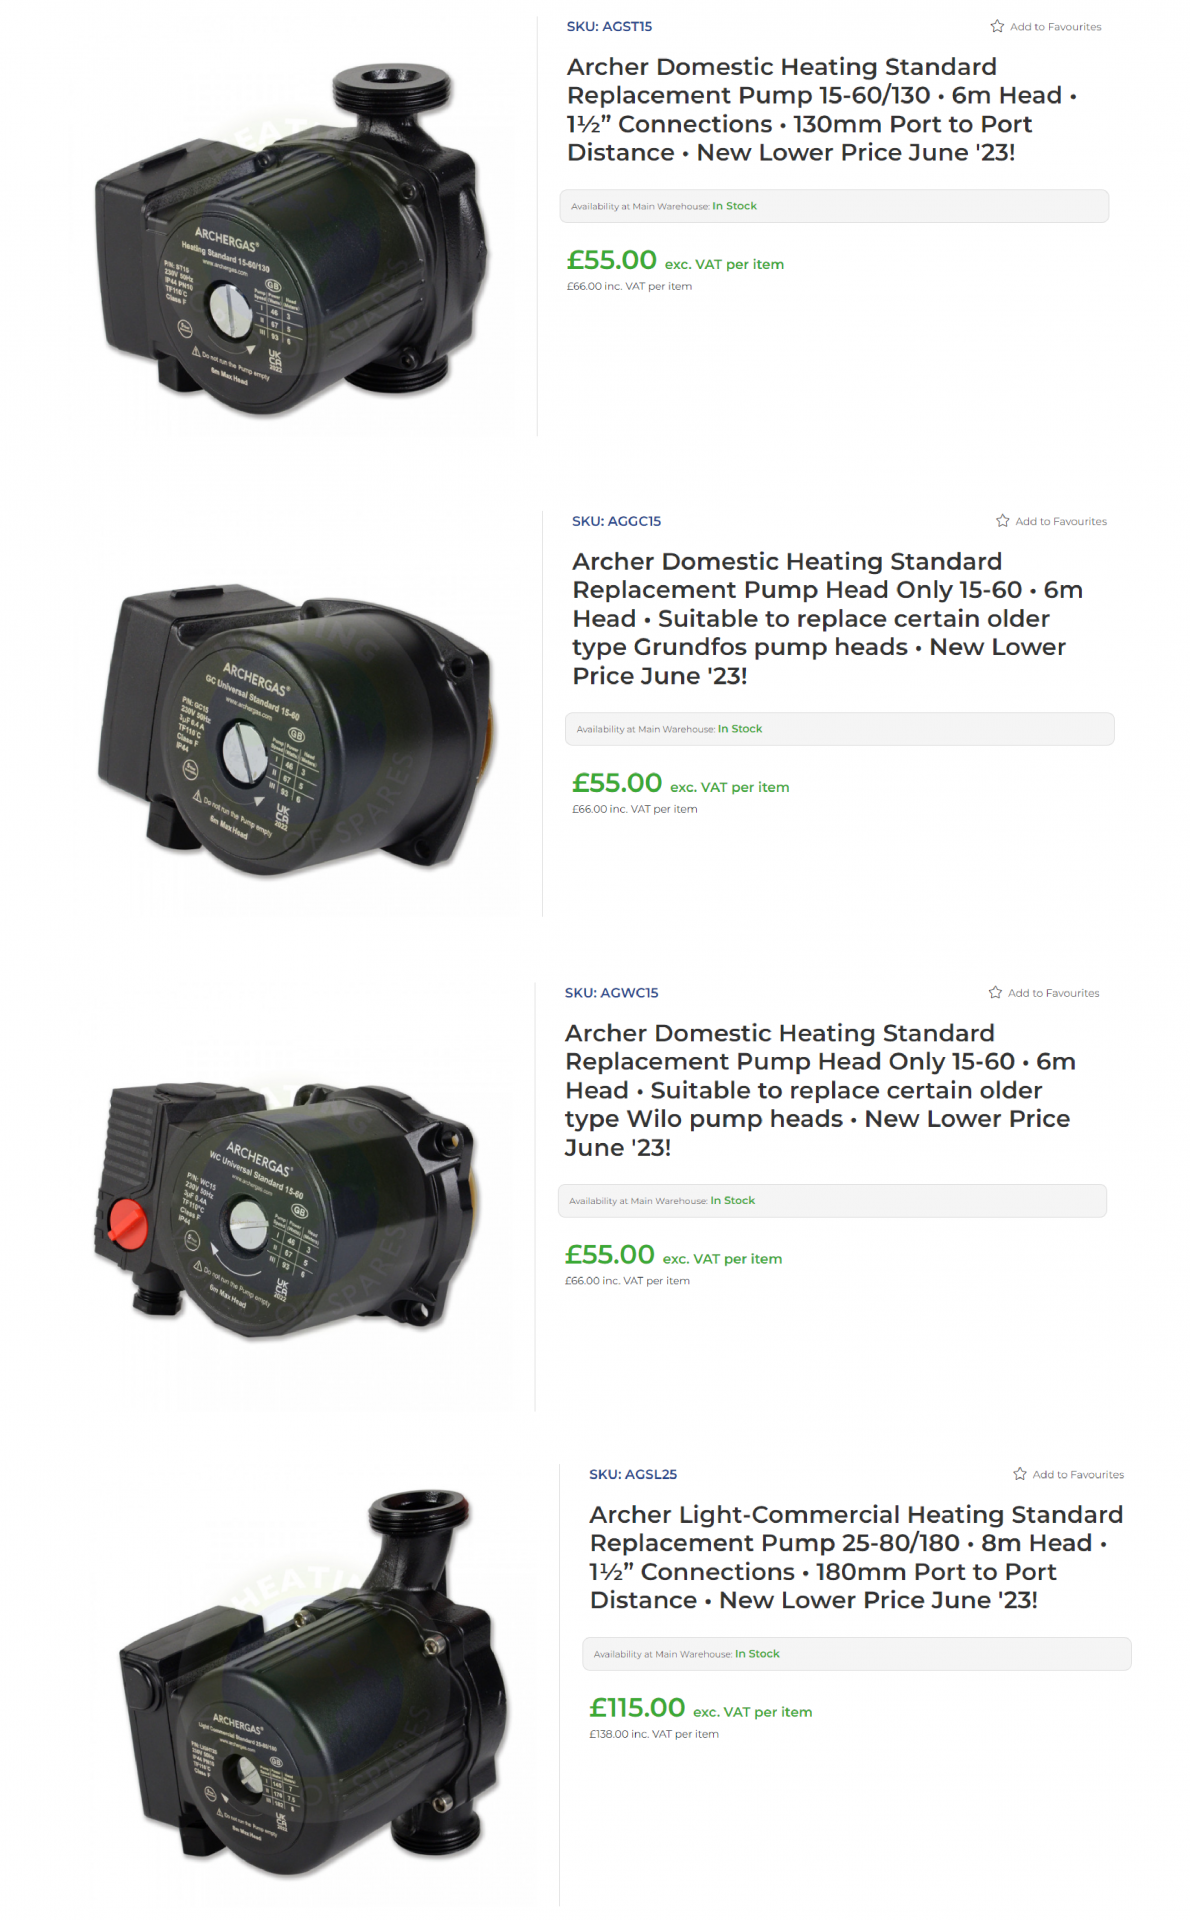Open the Wilo pump heads product title
This screenshot has width=1190, height=1920.
click(820, 1090)
